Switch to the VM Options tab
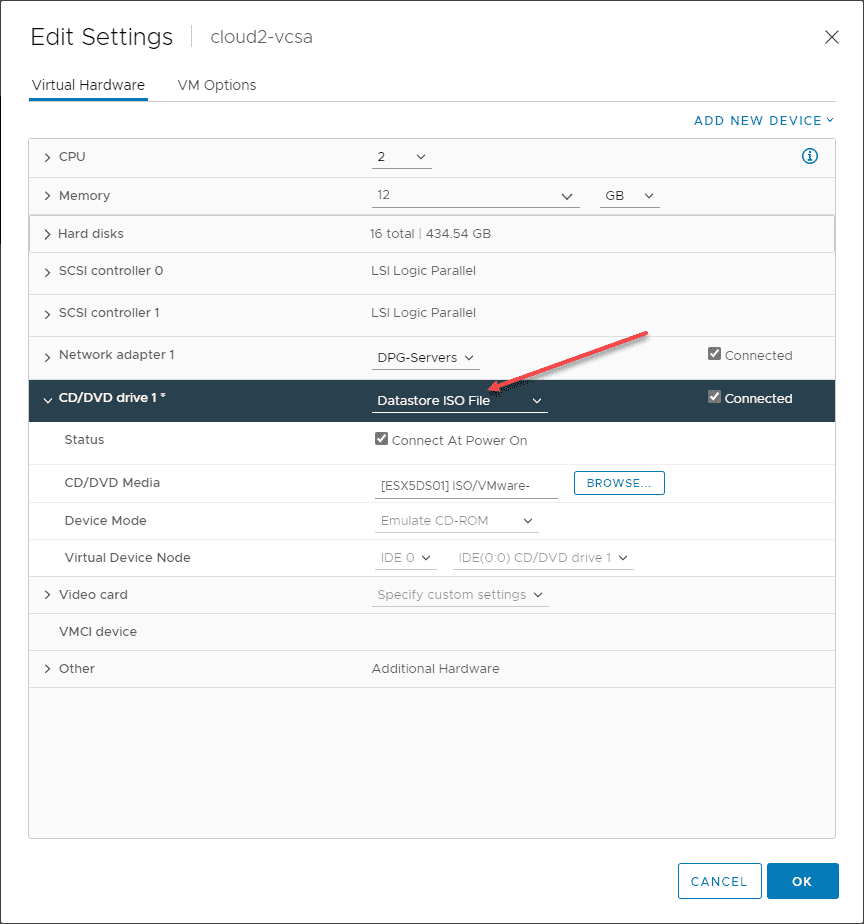This screenshot has height=924, width=864. click(217, 85)
